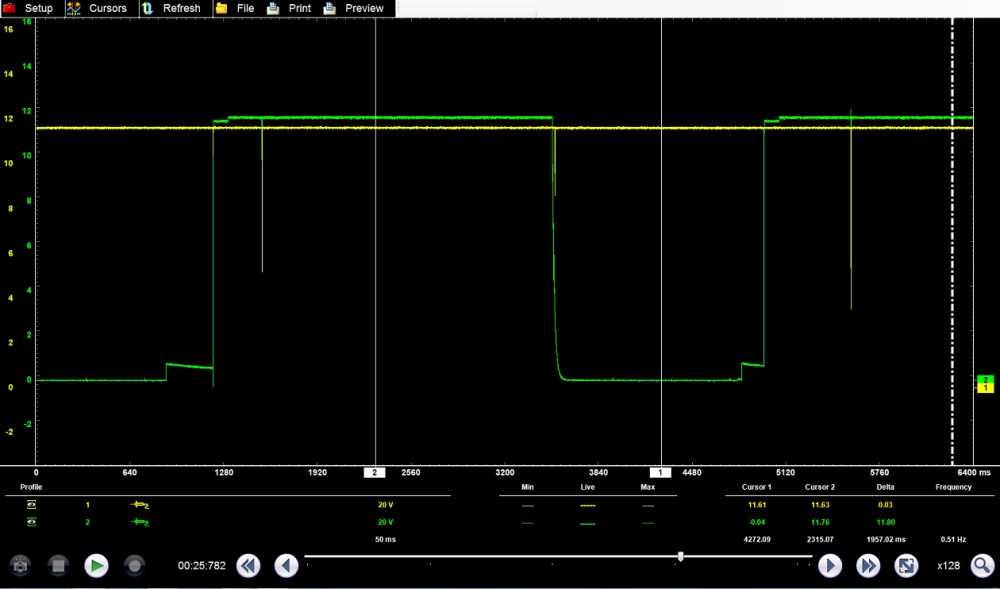The image size is (1000, 589).
Task: Open the 50 ms time base setting
Action: coord(384,539)
